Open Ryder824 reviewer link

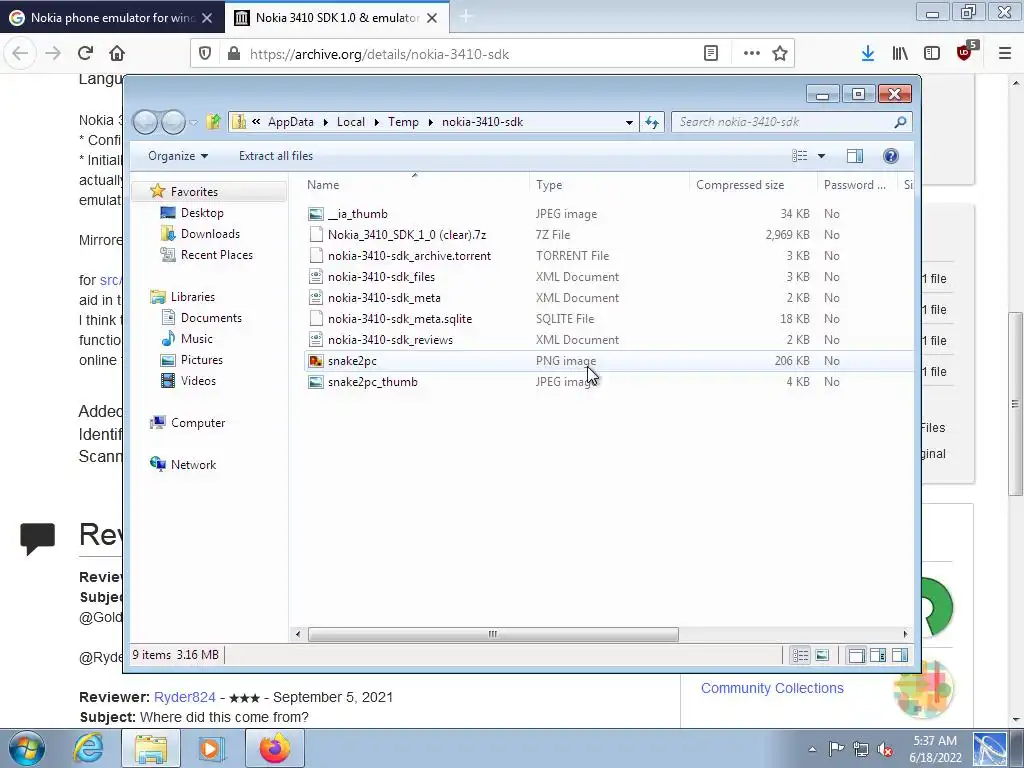click(184, 697)
